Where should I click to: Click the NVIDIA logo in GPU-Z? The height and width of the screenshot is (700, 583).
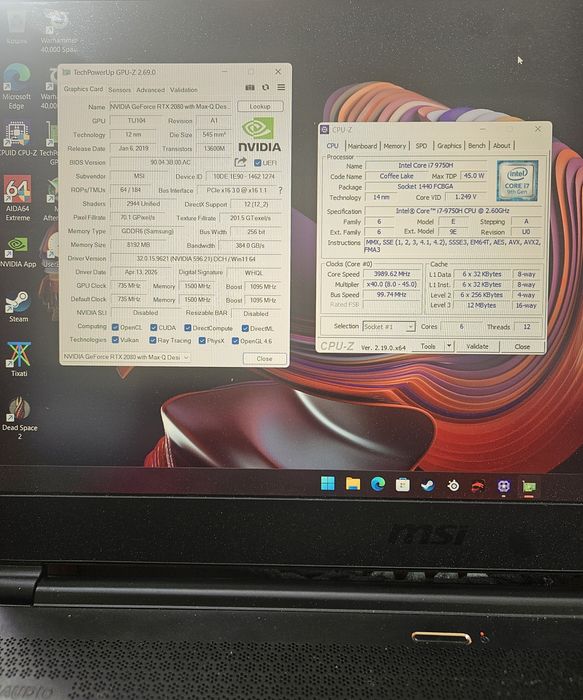[259, 134]
